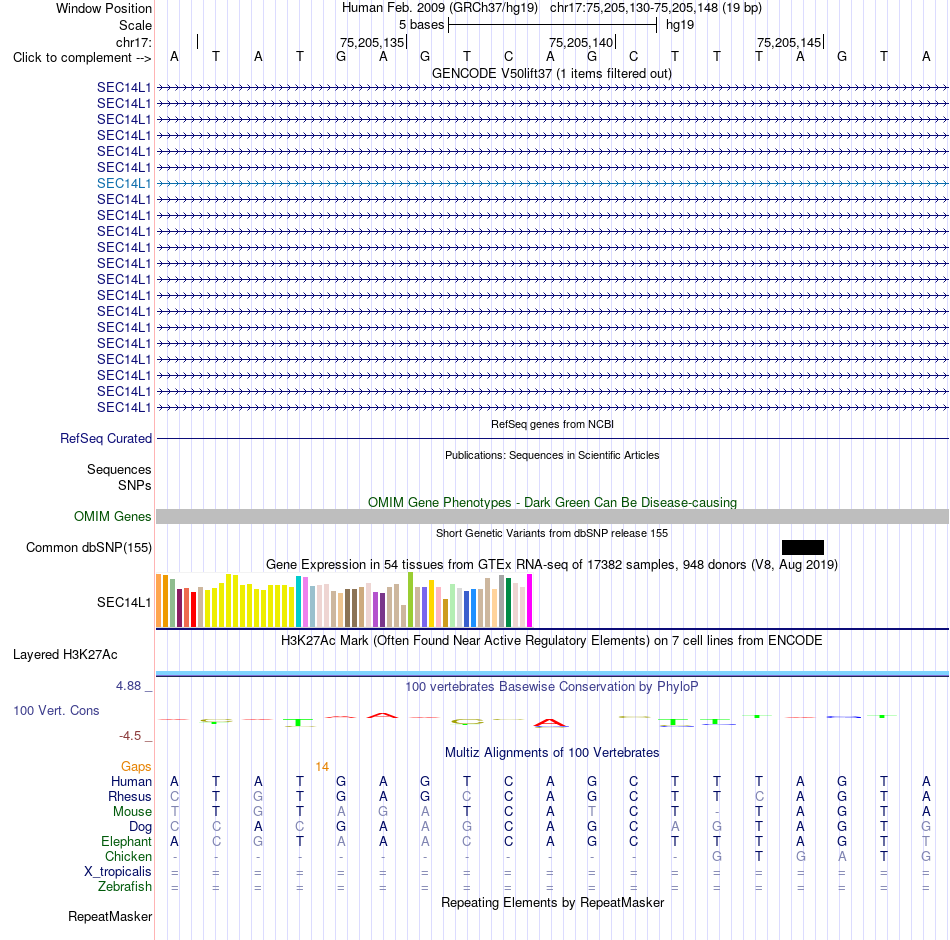Select the Zebrafish alignment row label
The height and width of the screenshot is (940, 950).
(x=125, y=886)
